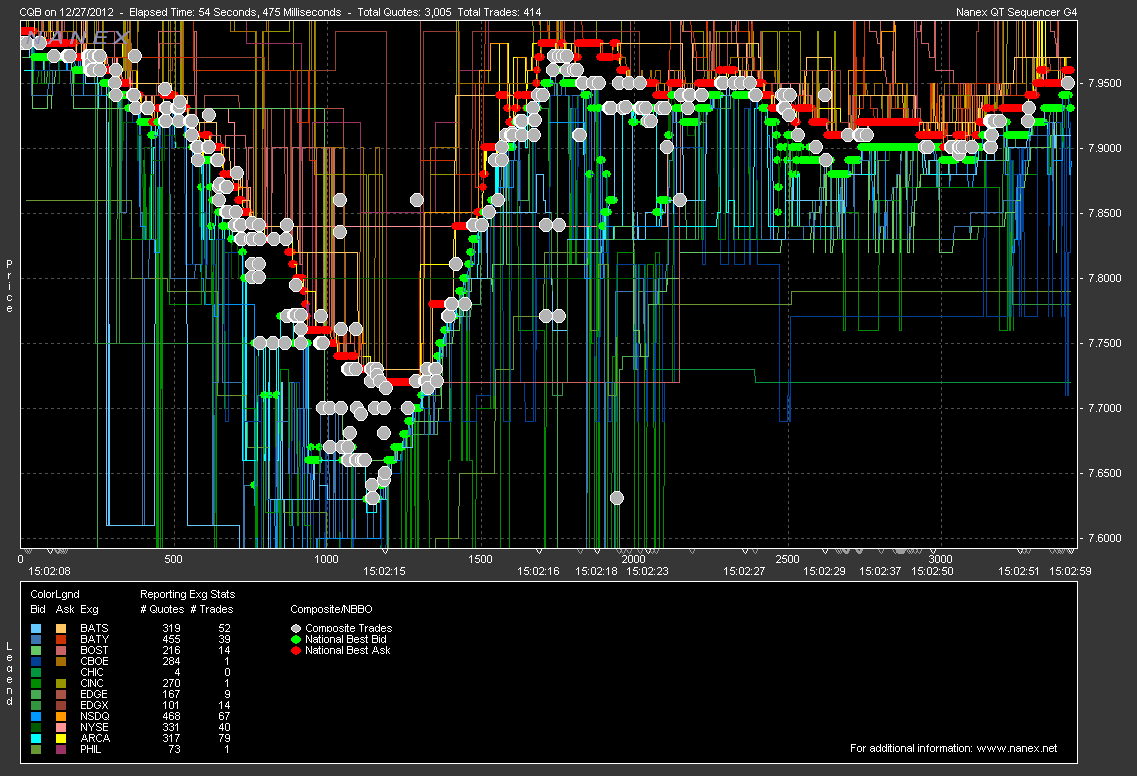Image resolution: width=1137 pixels, height=776 pixels.
Task: Select the ARCA ask yellow swatch
Action: [61, 738]
